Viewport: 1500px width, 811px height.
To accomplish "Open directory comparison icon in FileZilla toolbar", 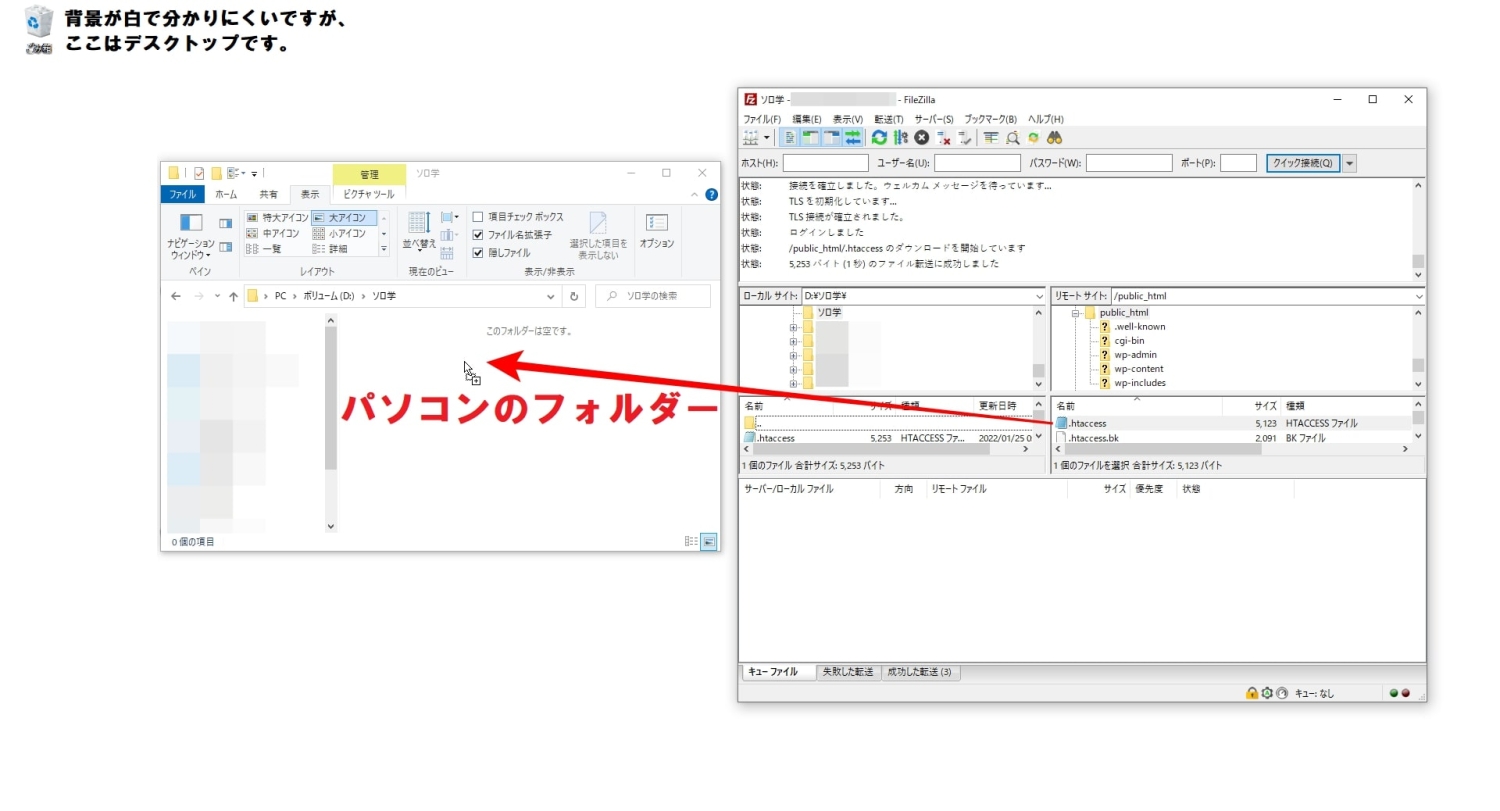I will 1012,138.
